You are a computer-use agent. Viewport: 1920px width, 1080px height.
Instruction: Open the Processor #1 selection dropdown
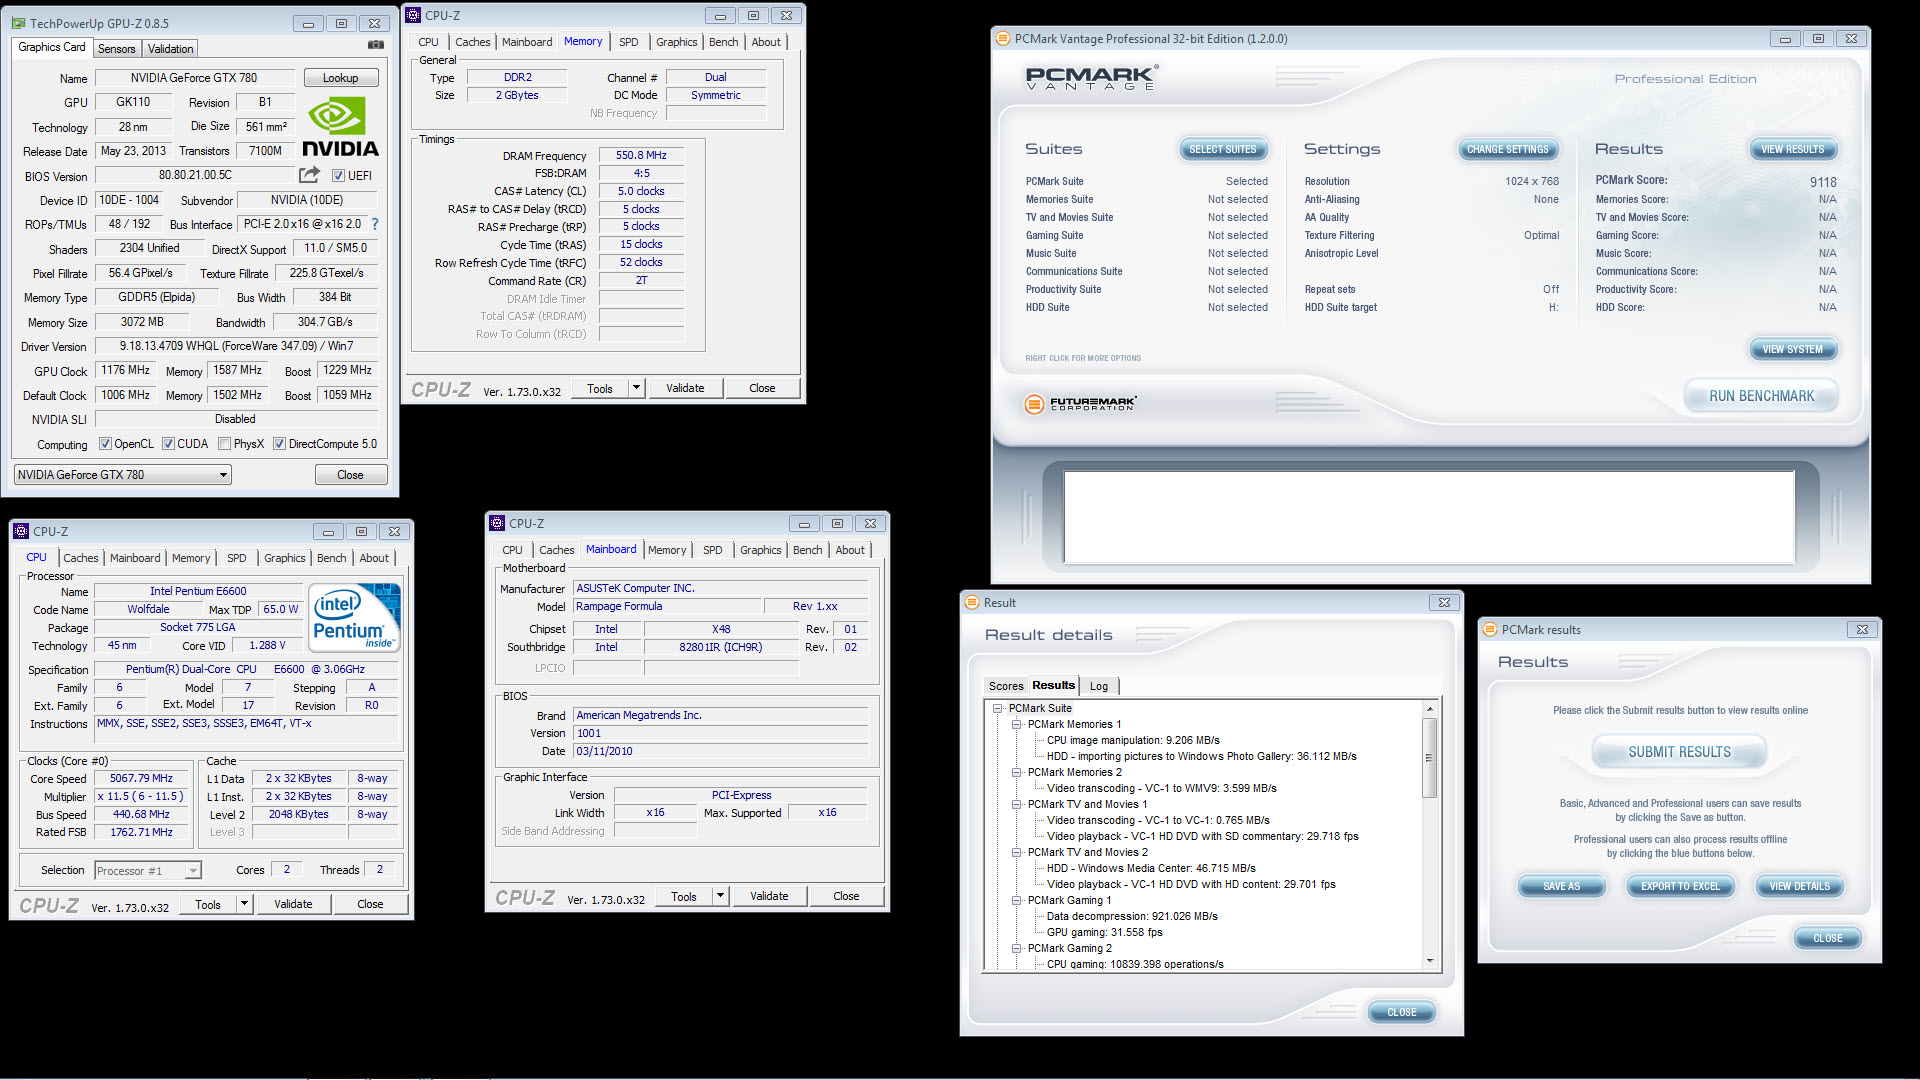point(148,871)
